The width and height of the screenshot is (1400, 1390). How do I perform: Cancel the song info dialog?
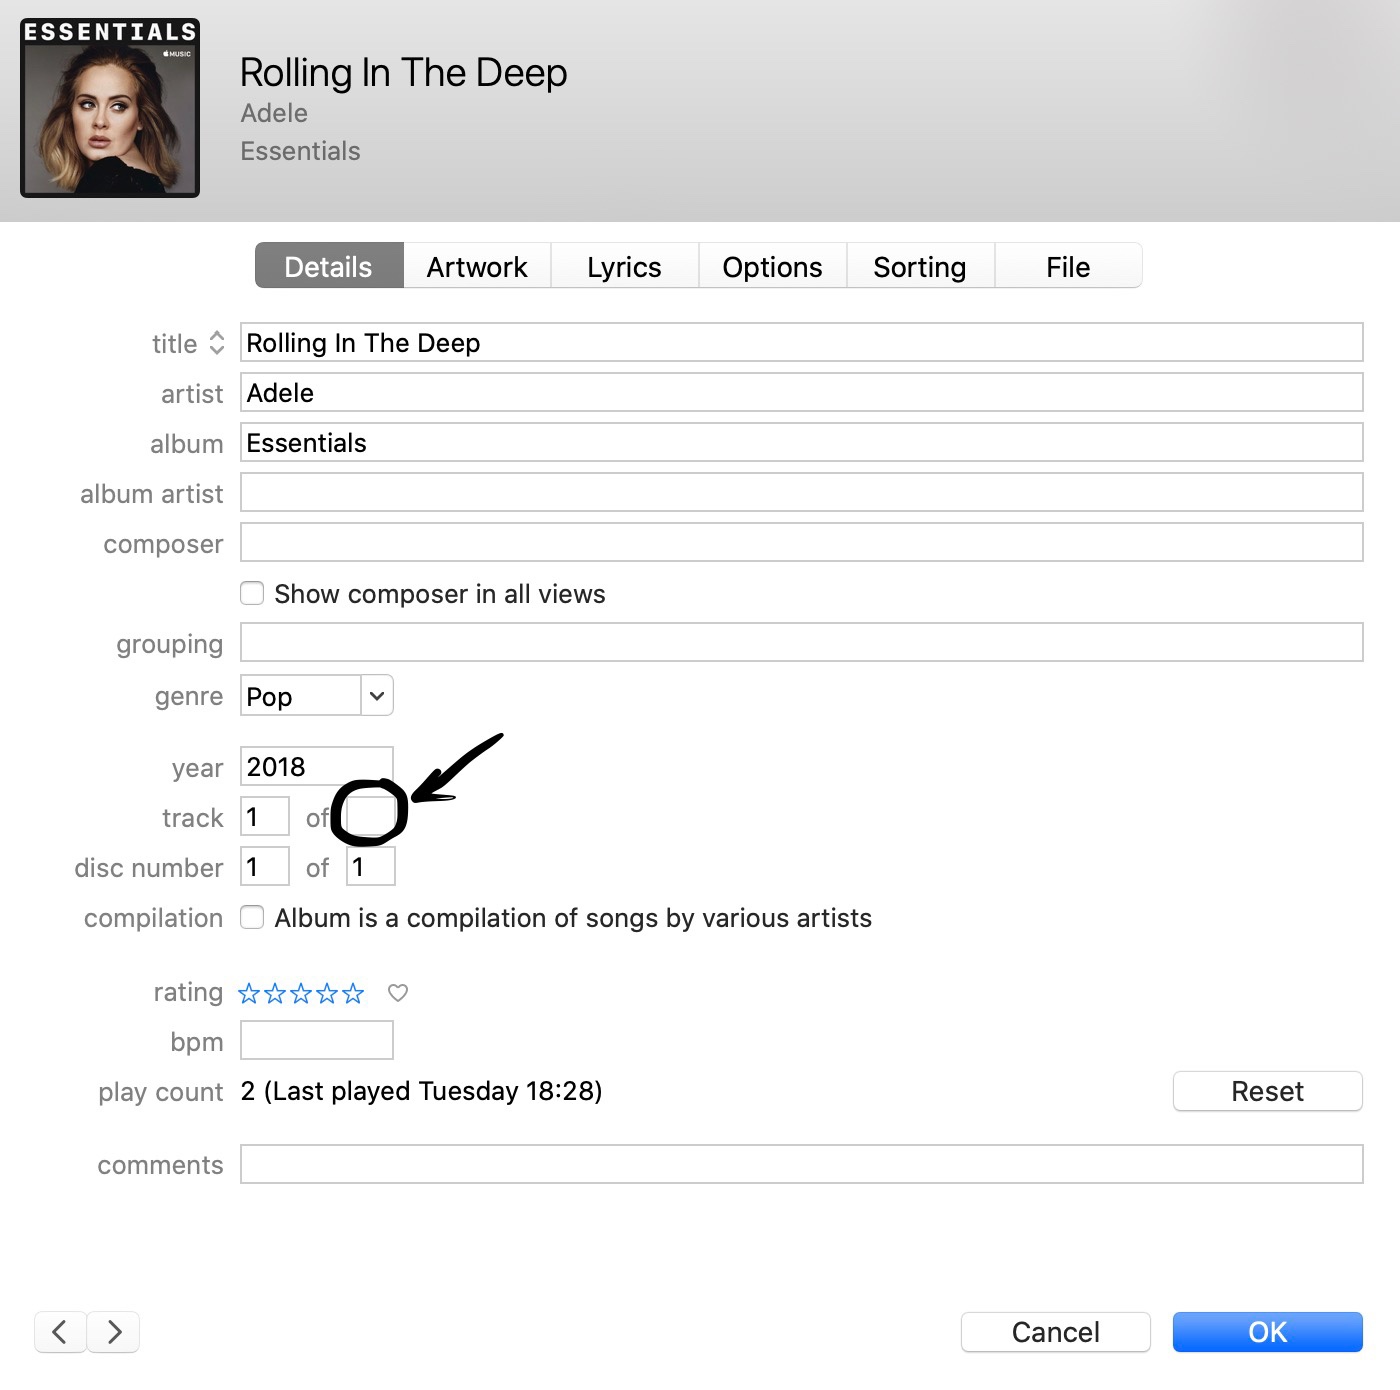click(1056, 1332)
